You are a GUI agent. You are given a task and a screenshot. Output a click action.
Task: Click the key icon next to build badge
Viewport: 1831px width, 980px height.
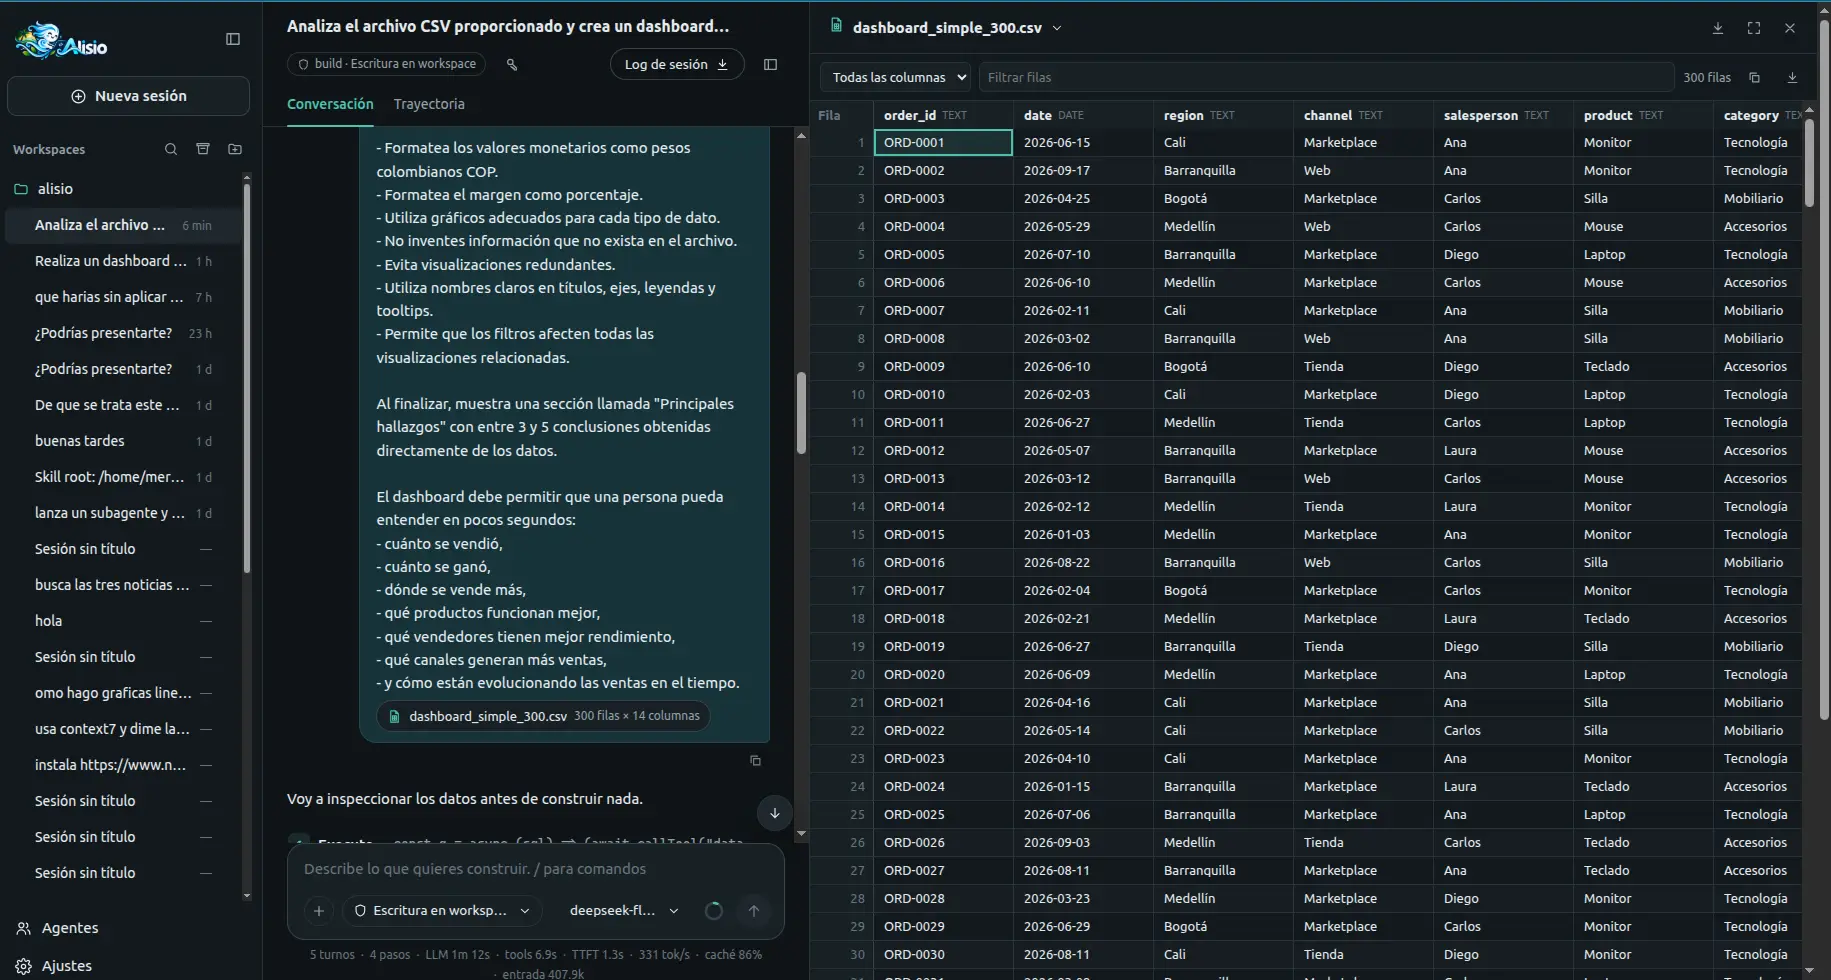click(x=512, y=64)
